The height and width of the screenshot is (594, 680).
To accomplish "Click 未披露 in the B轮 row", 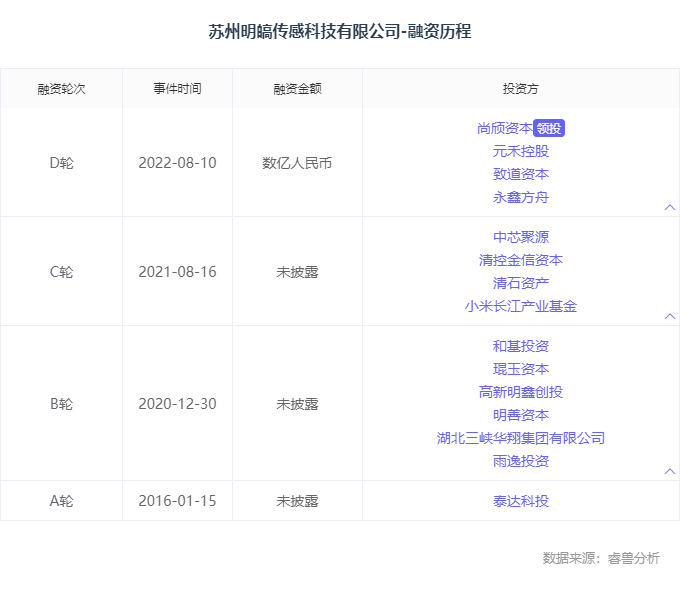I will pyautogui.click(x=298, y=404).
